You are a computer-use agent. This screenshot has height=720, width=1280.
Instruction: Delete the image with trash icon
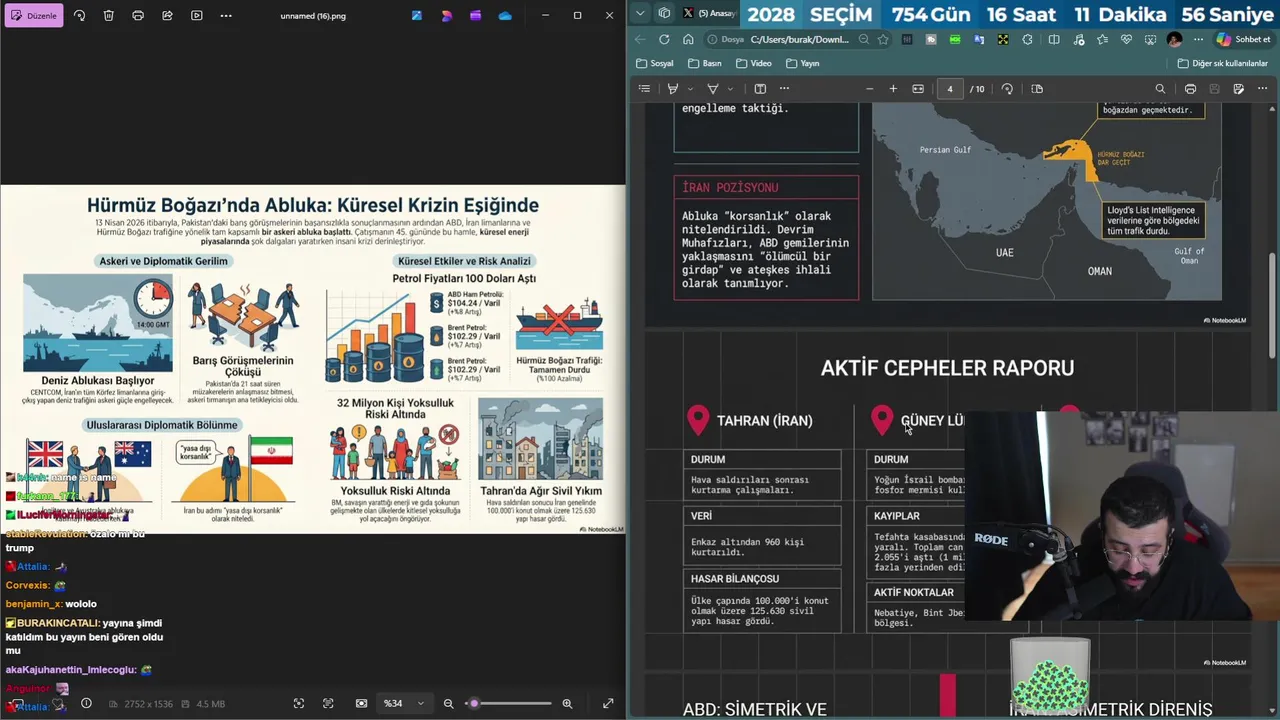(109, 16)
